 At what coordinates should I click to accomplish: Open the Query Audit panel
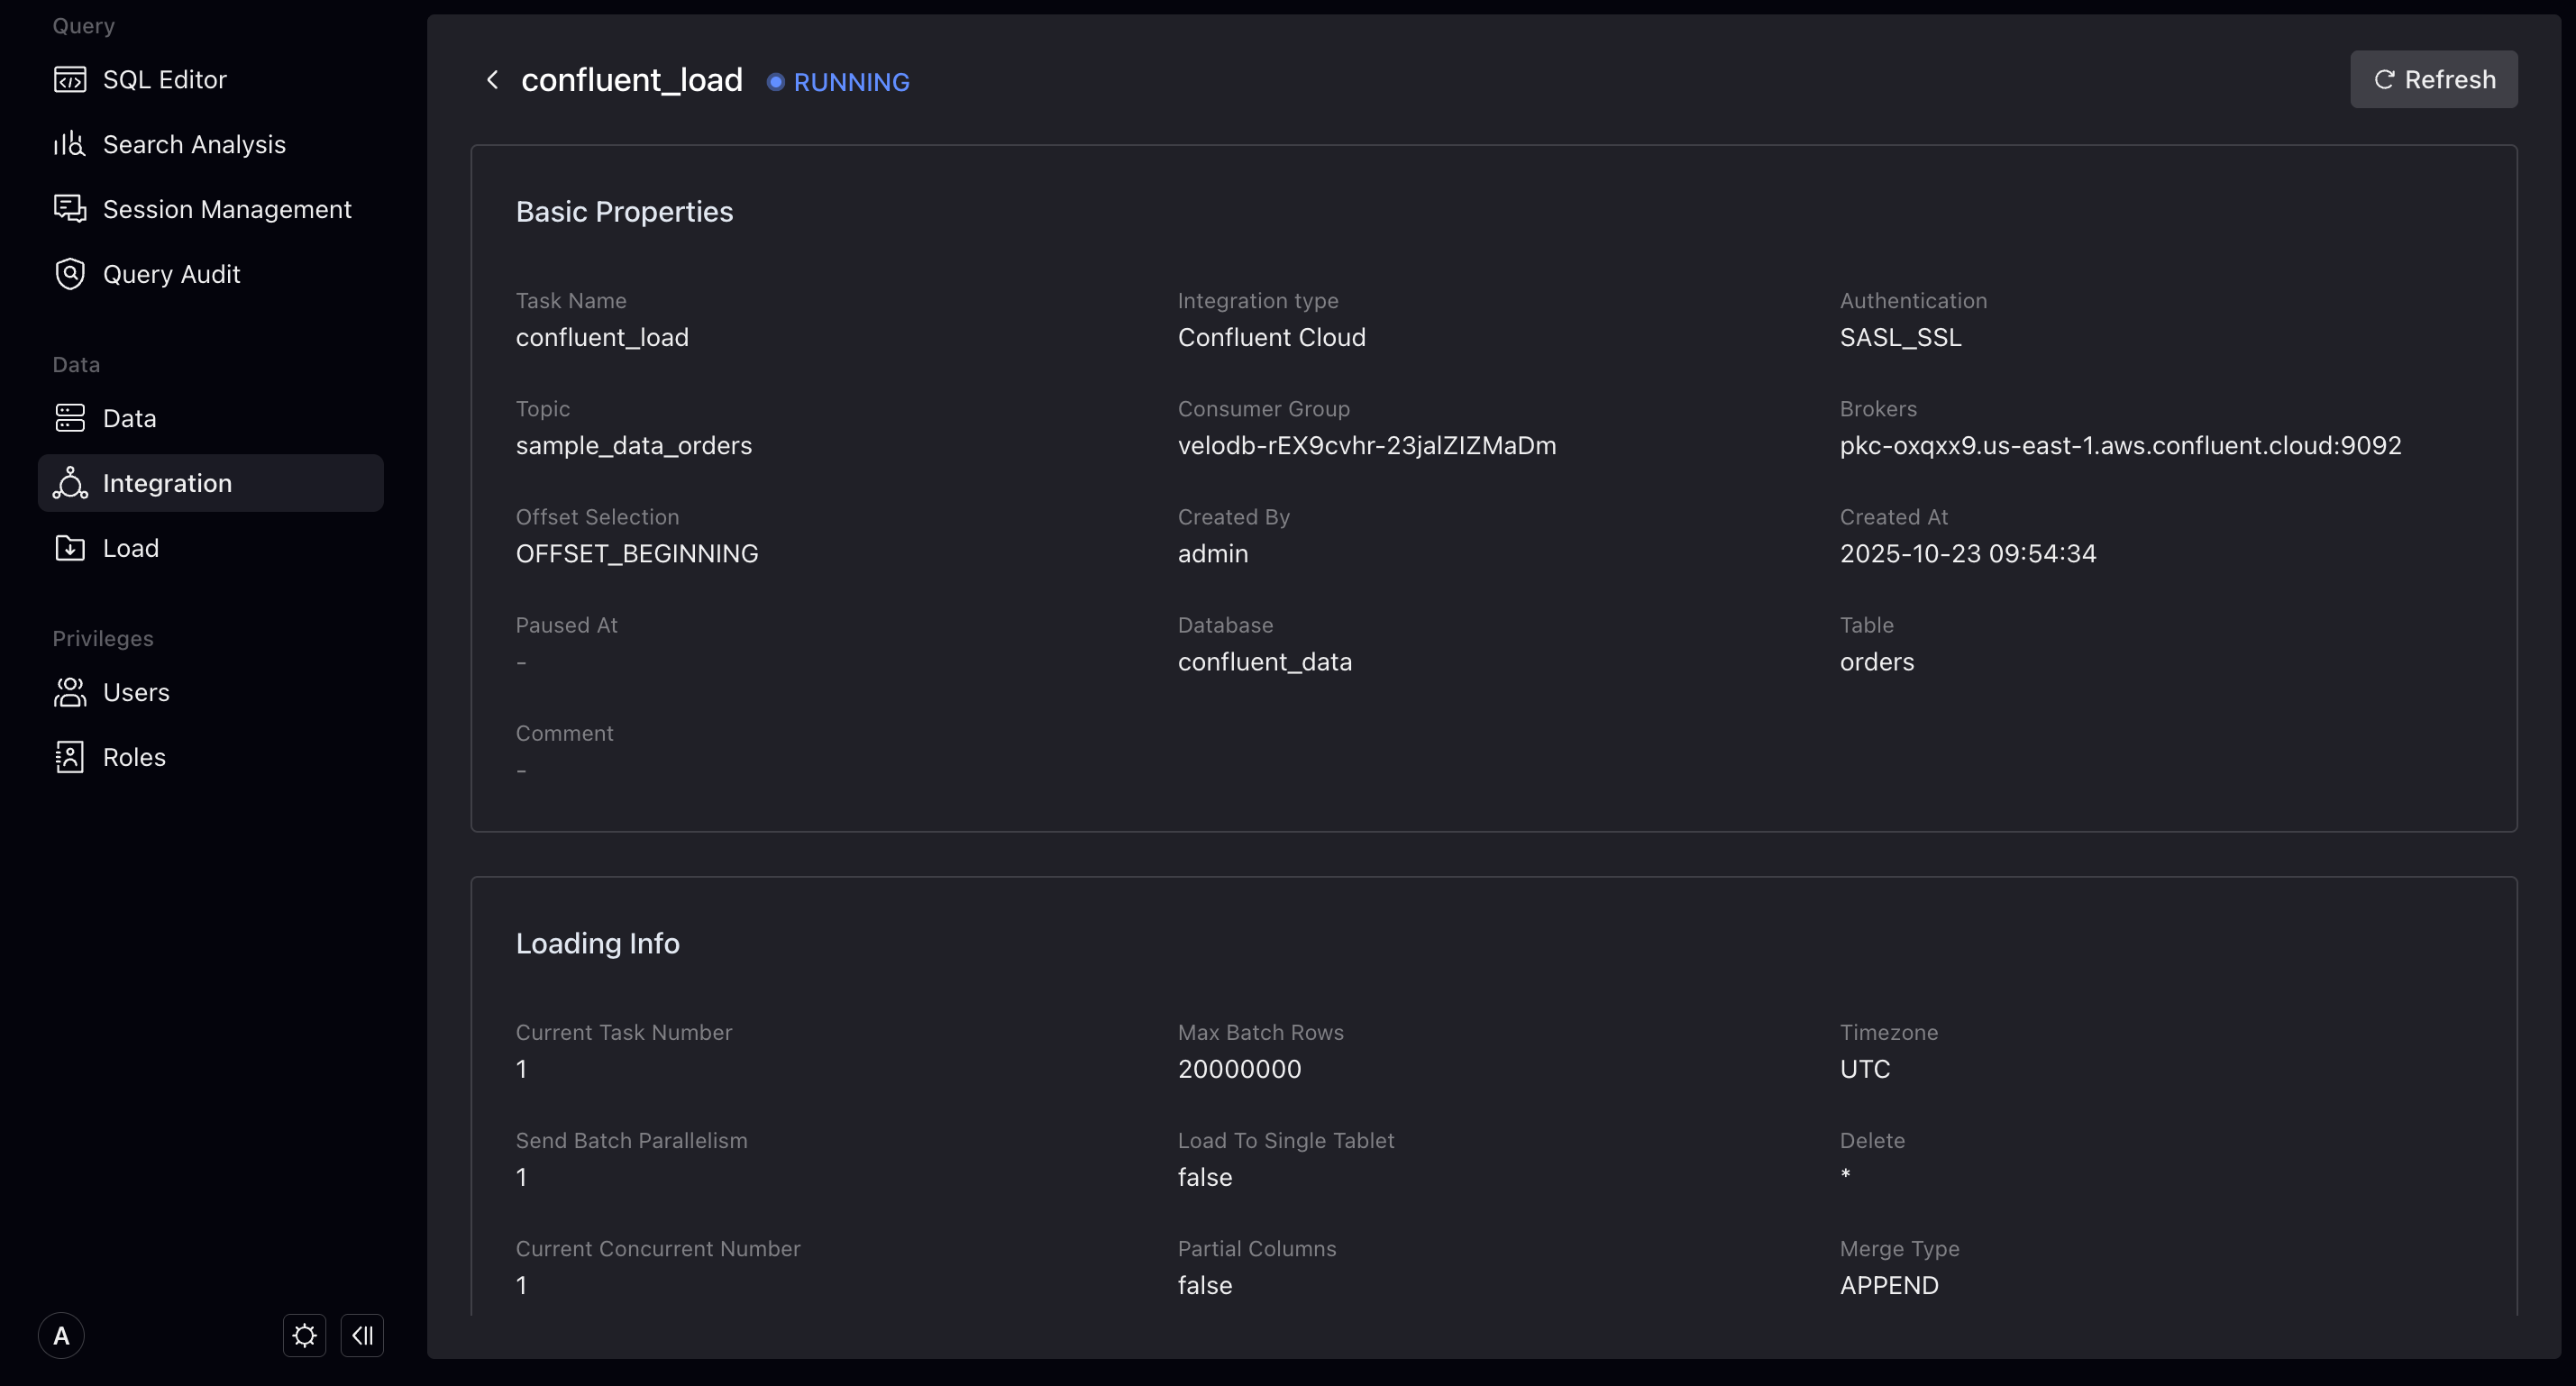pyautogui.click(x=171, y=273)
